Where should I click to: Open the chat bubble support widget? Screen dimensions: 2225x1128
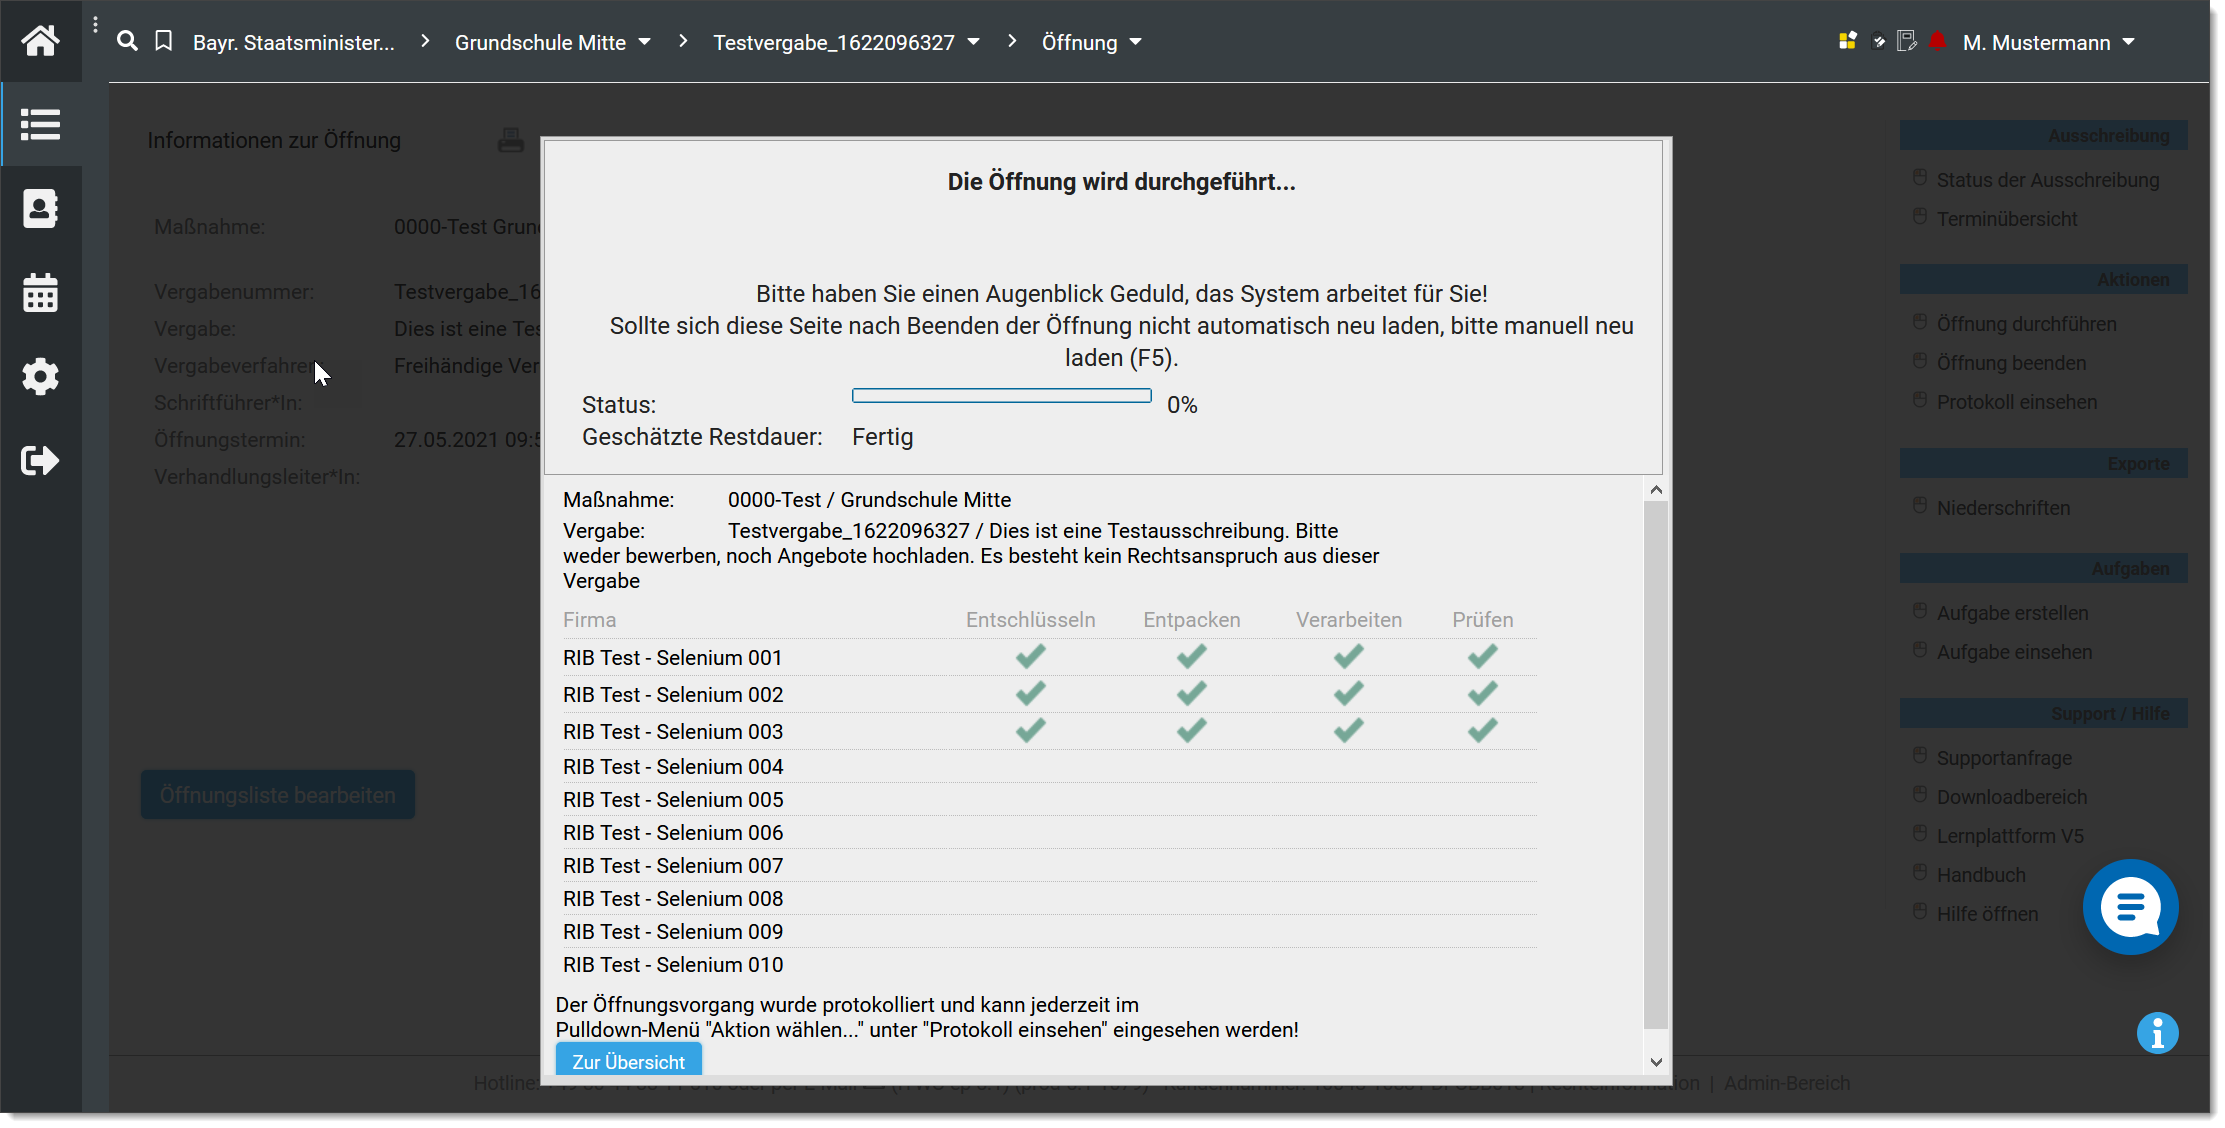2130,907
